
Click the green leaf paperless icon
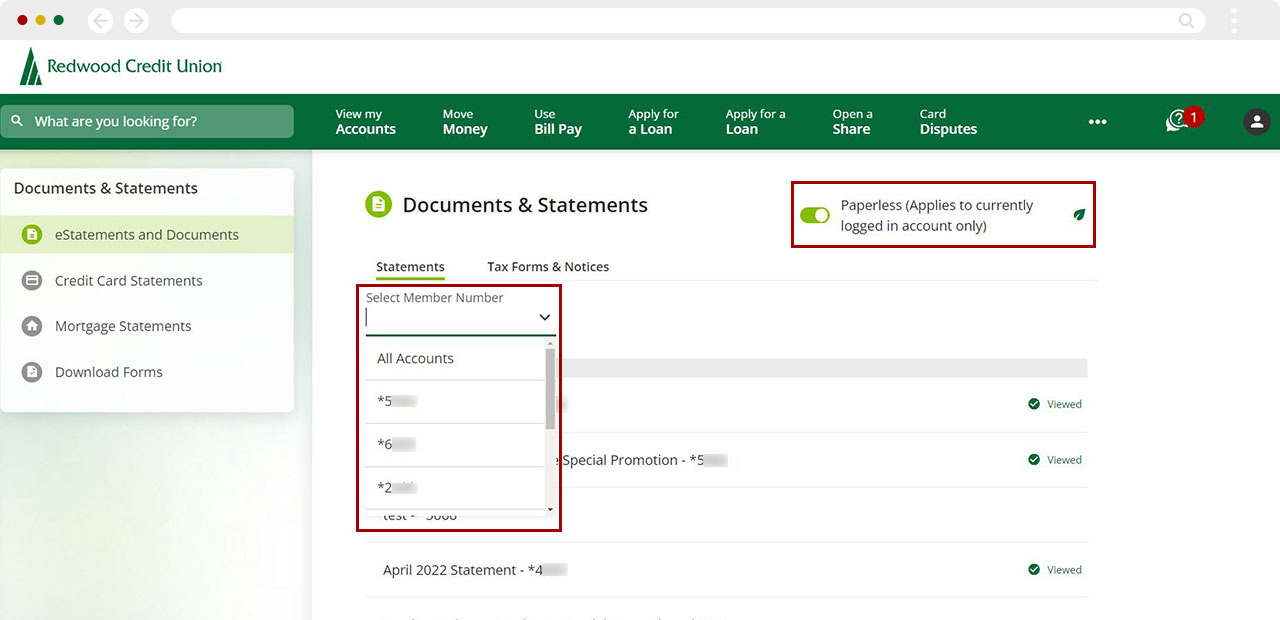[1079, 214]
